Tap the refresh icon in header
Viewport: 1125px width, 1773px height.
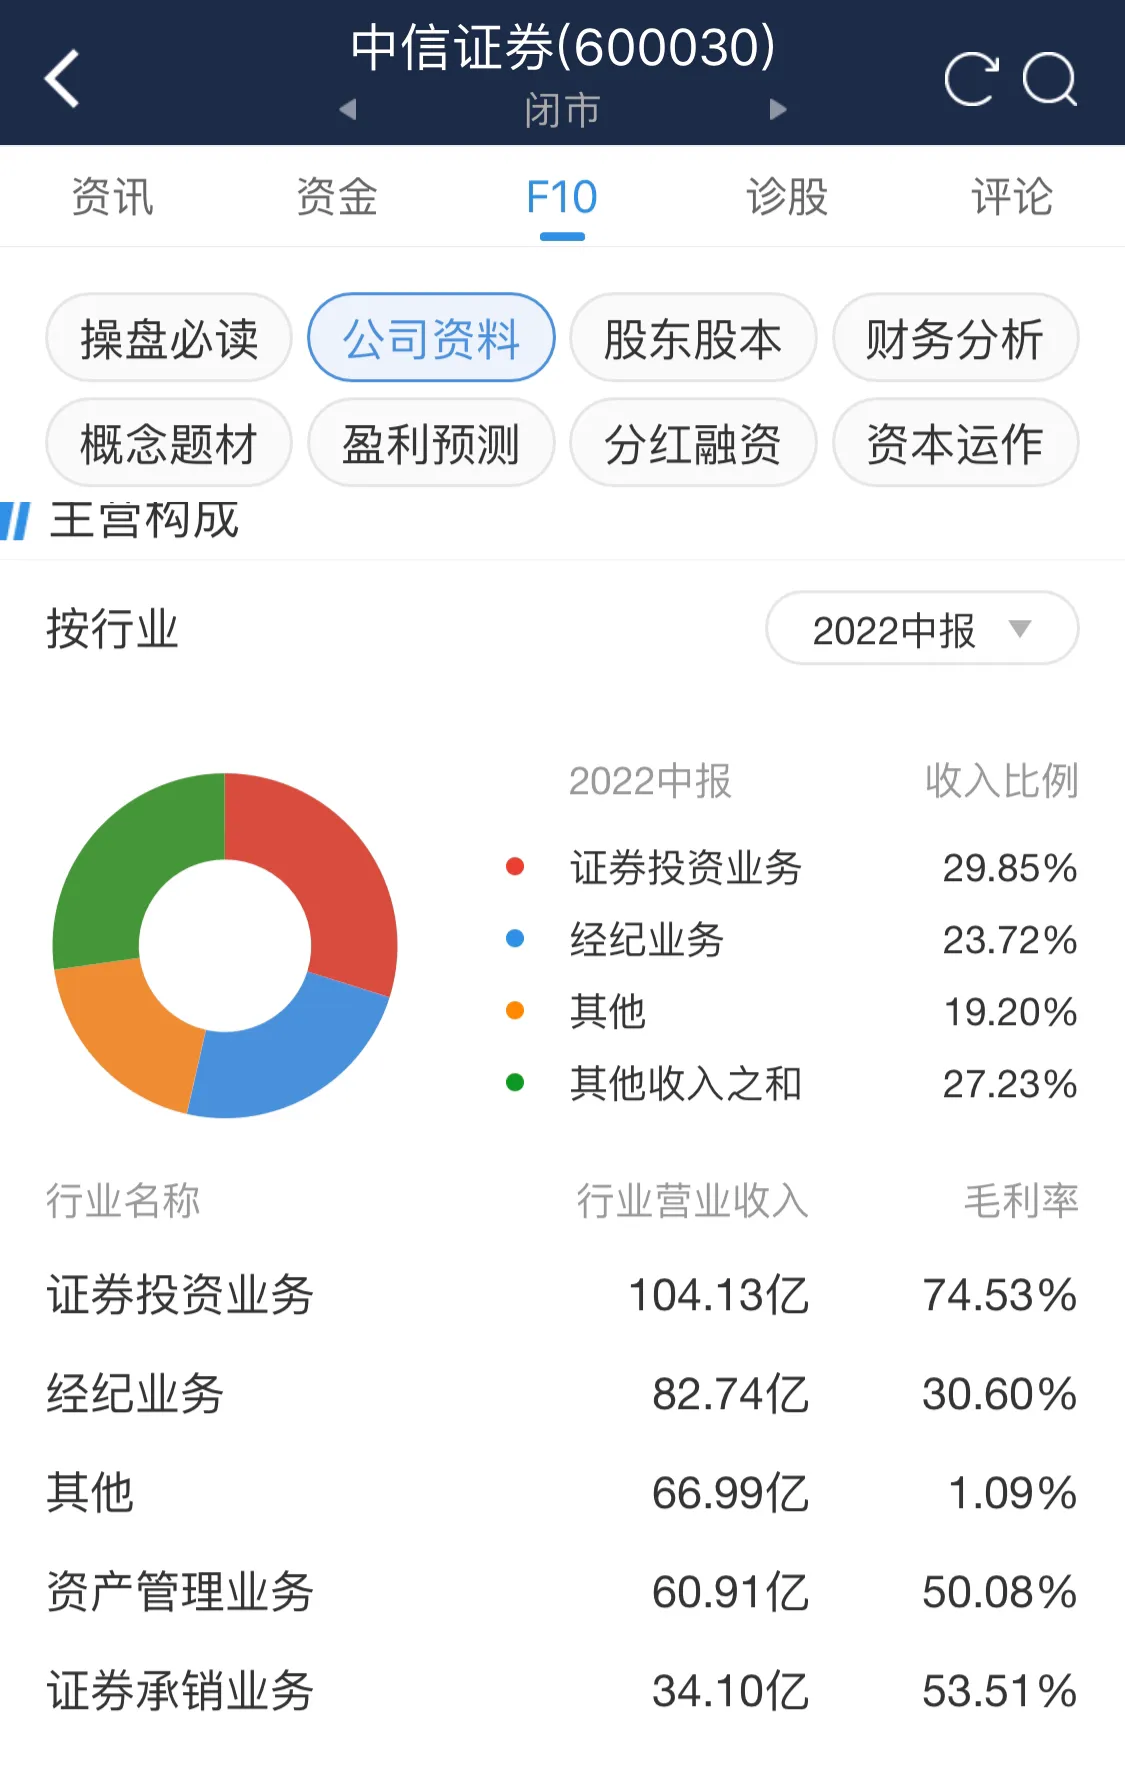971,78
